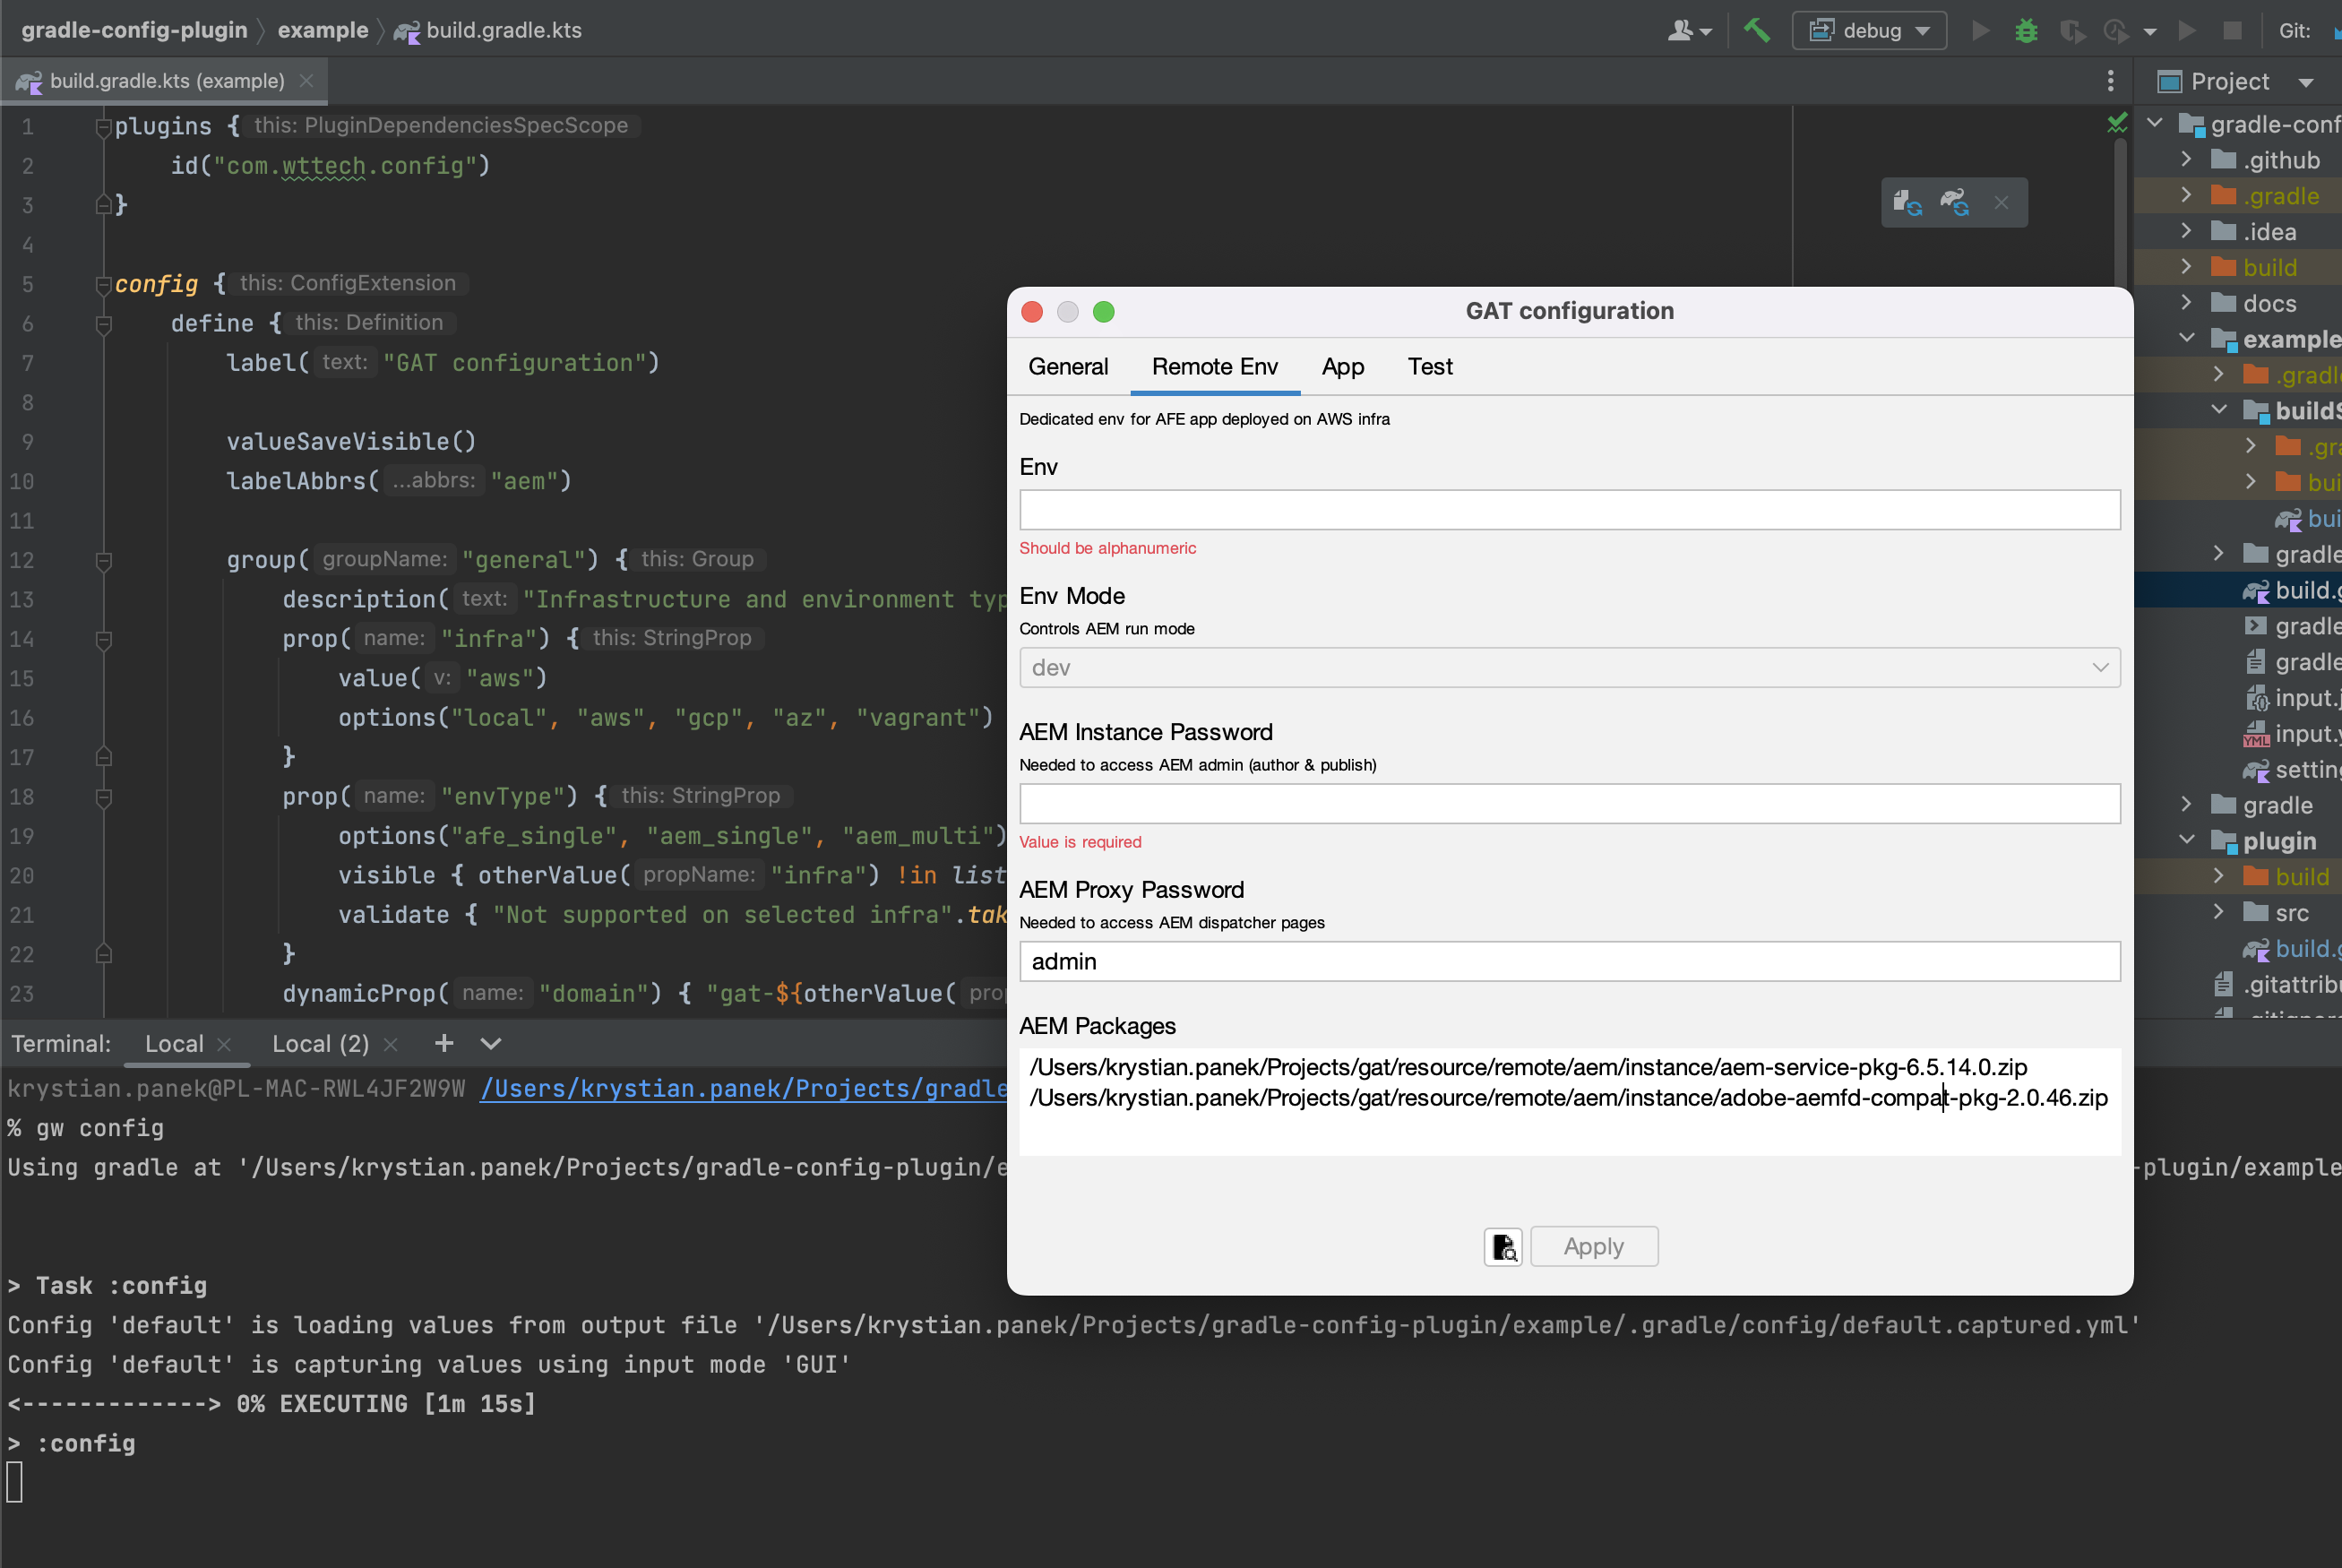Click the Load Gradle Changes elephant icon
Image resolution: width=2342 pixels, height=1568 pixels.
coord(1954,203)
